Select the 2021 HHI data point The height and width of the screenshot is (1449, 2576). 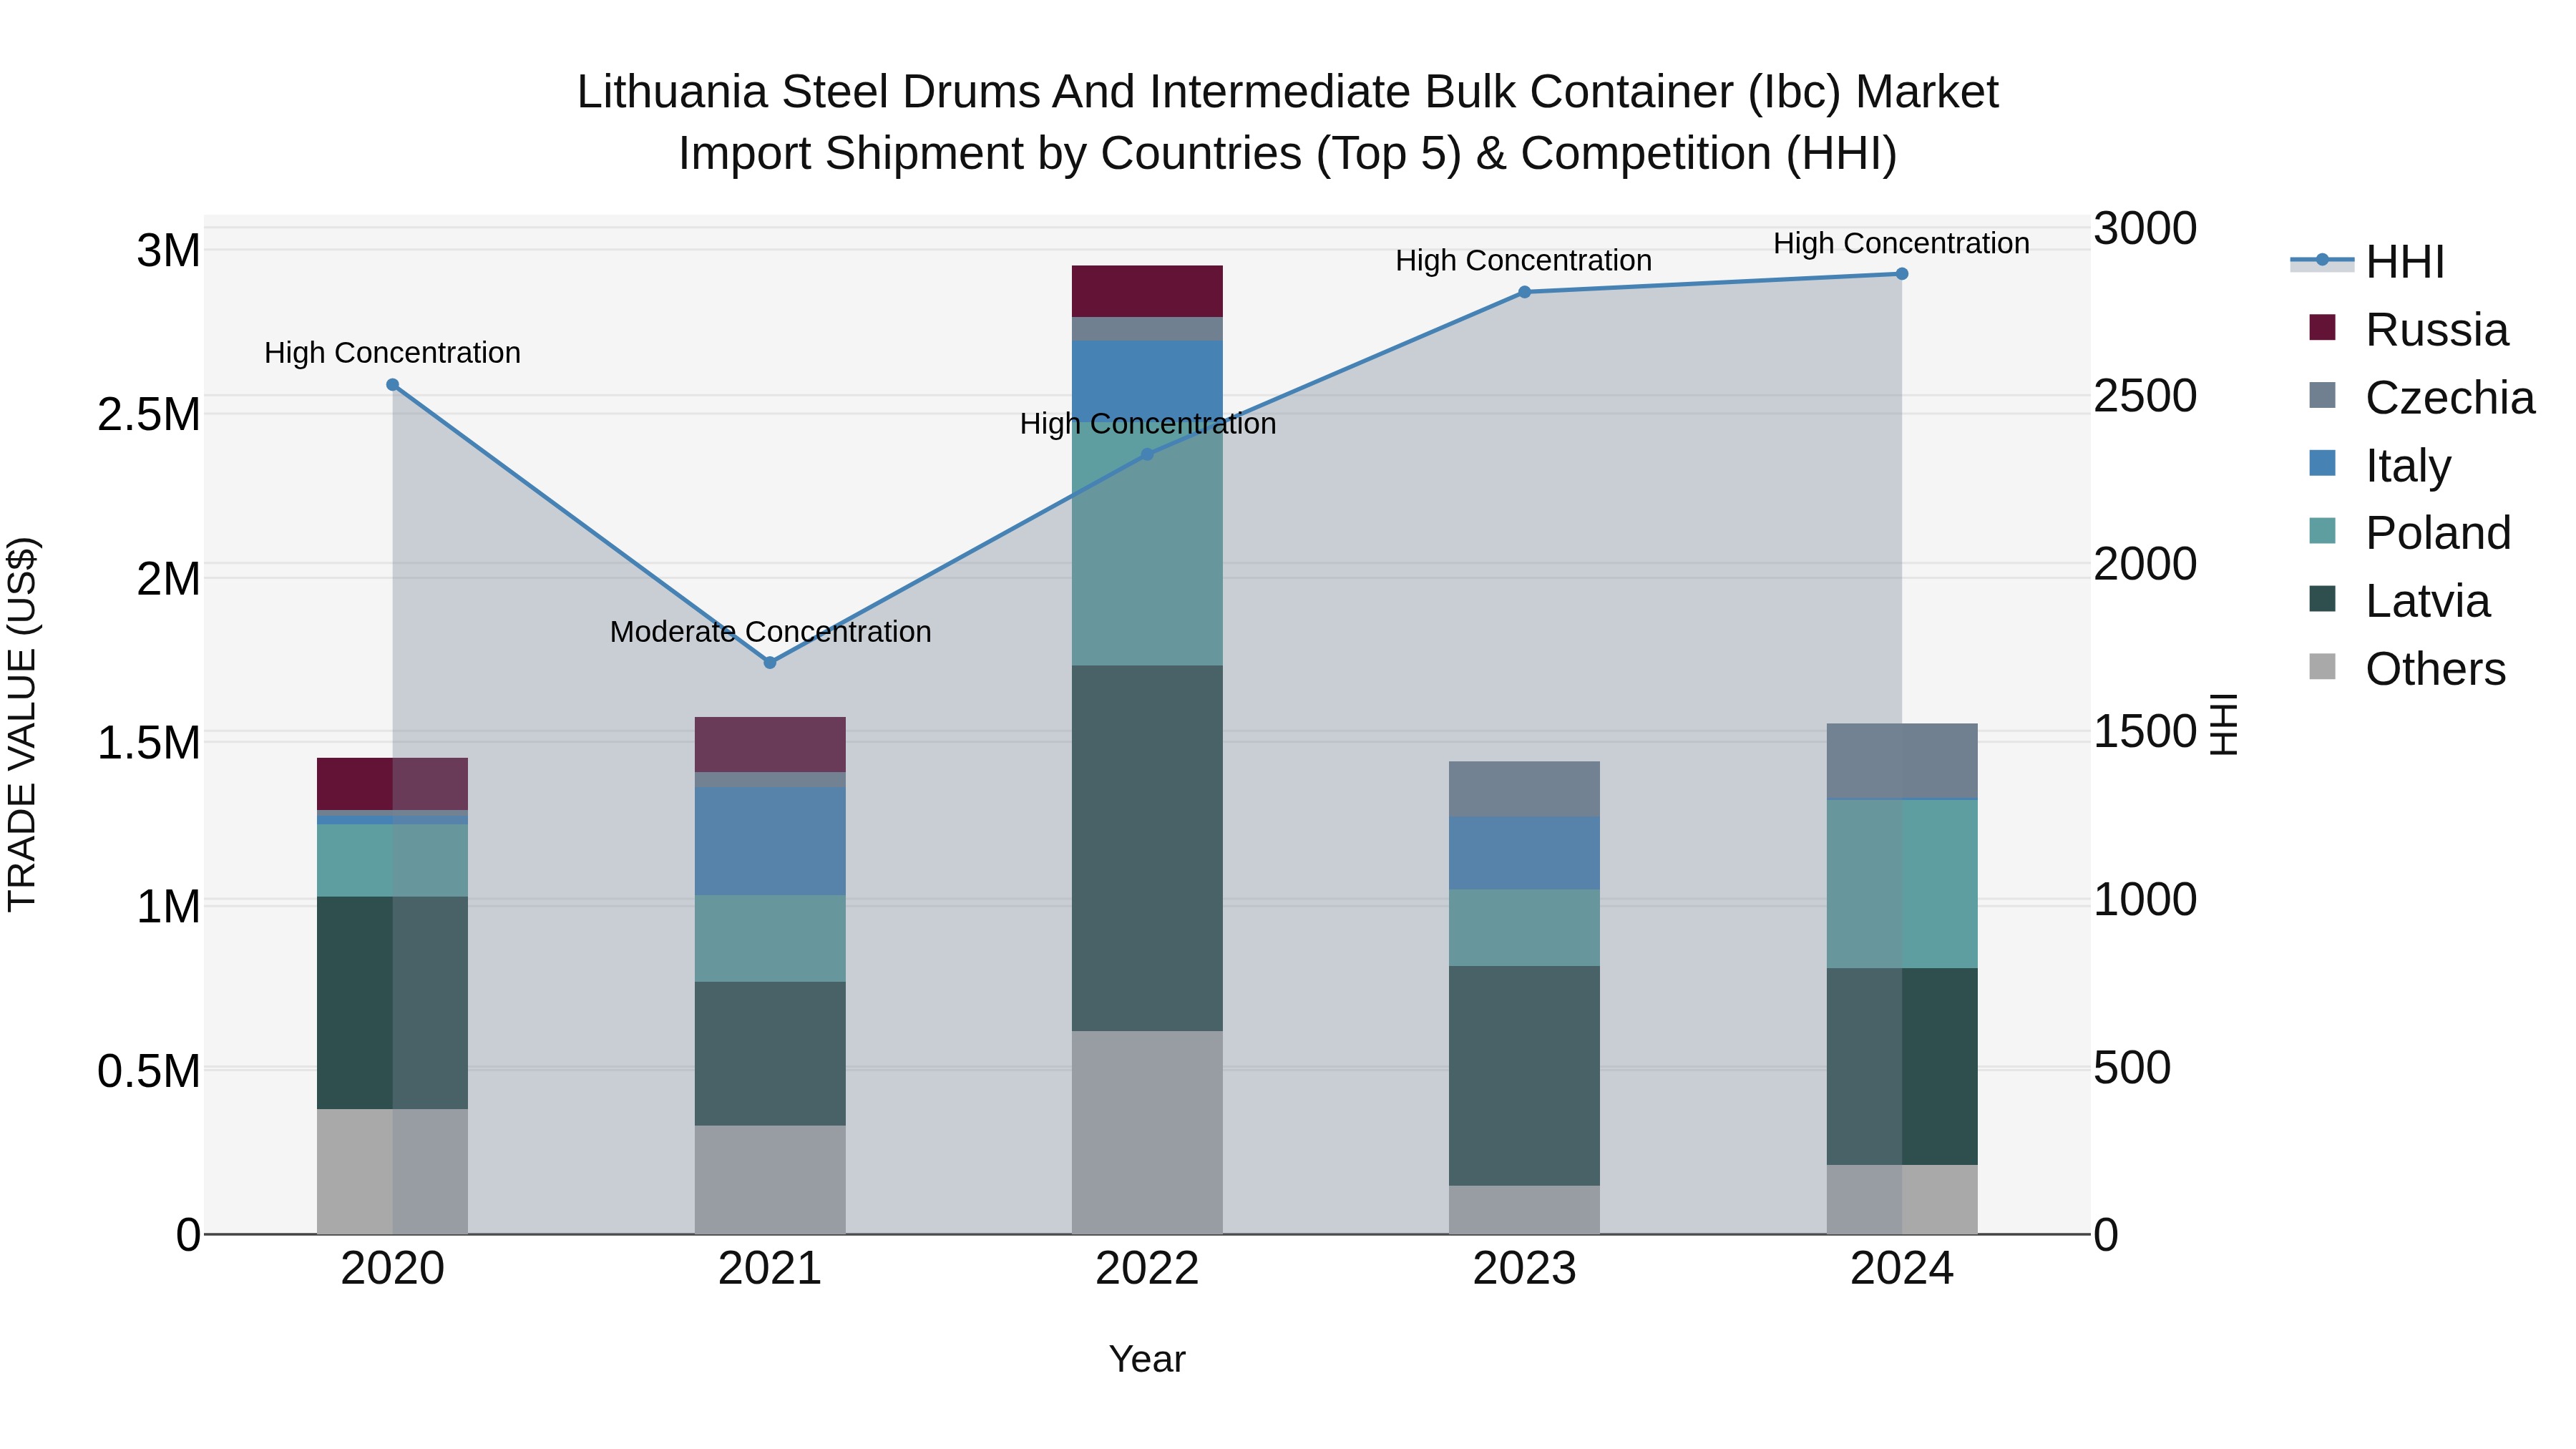pyautogui.click(x=770, y=663)
